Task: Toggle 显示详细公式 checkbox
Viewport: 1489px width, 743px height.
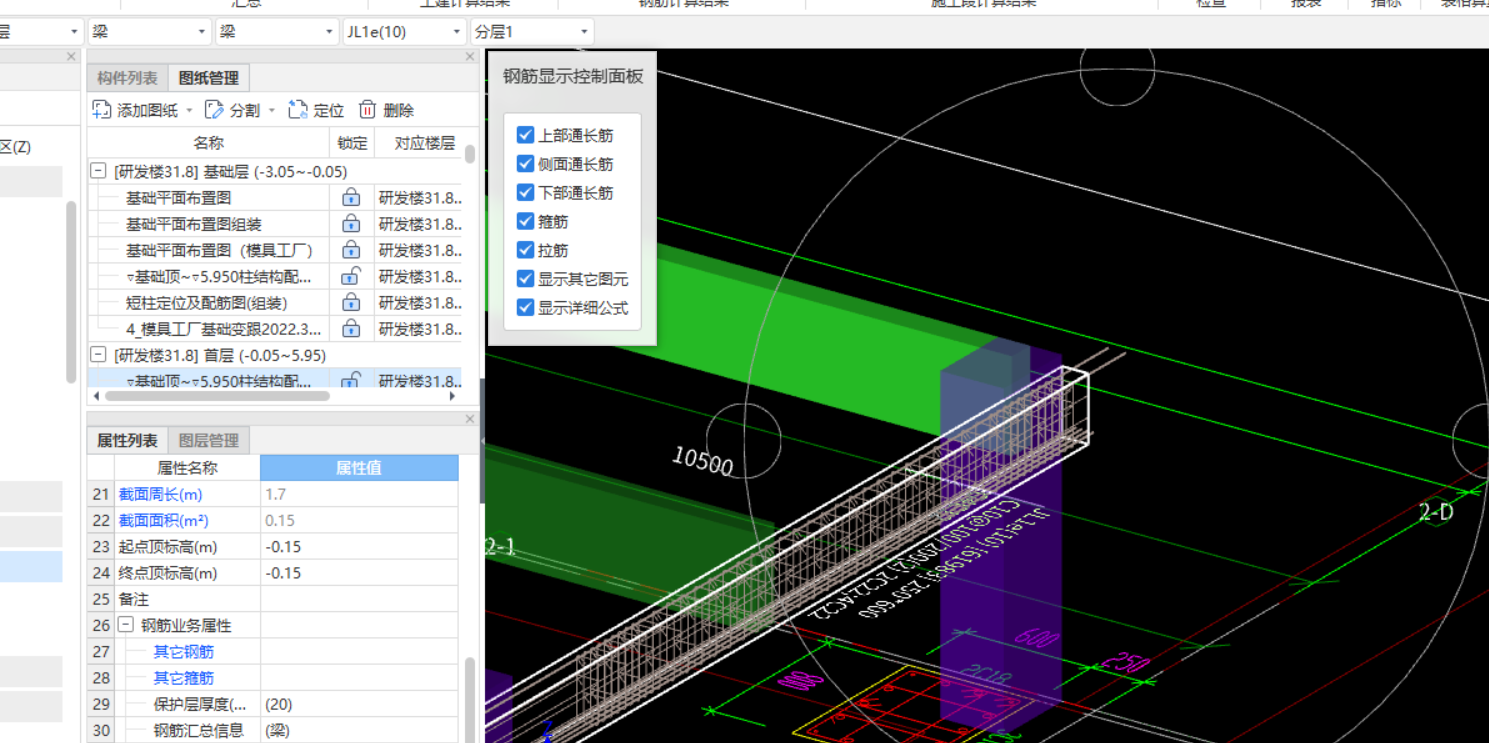Action: pyautogui.click(x=525, y=308)
